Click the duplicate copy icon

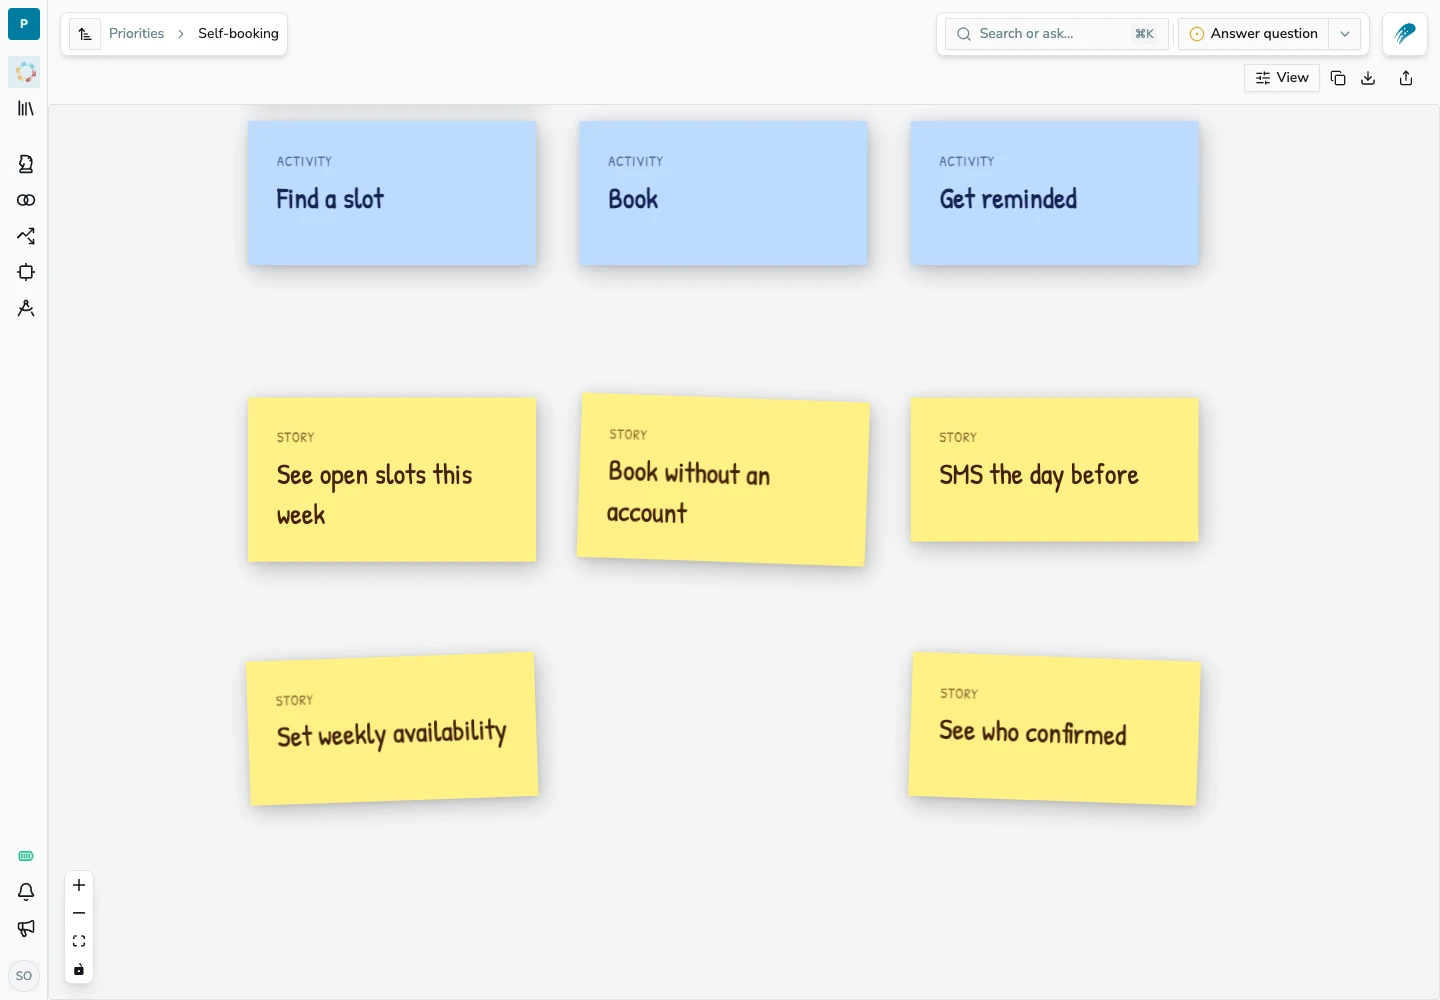(x=1338, y=78)
